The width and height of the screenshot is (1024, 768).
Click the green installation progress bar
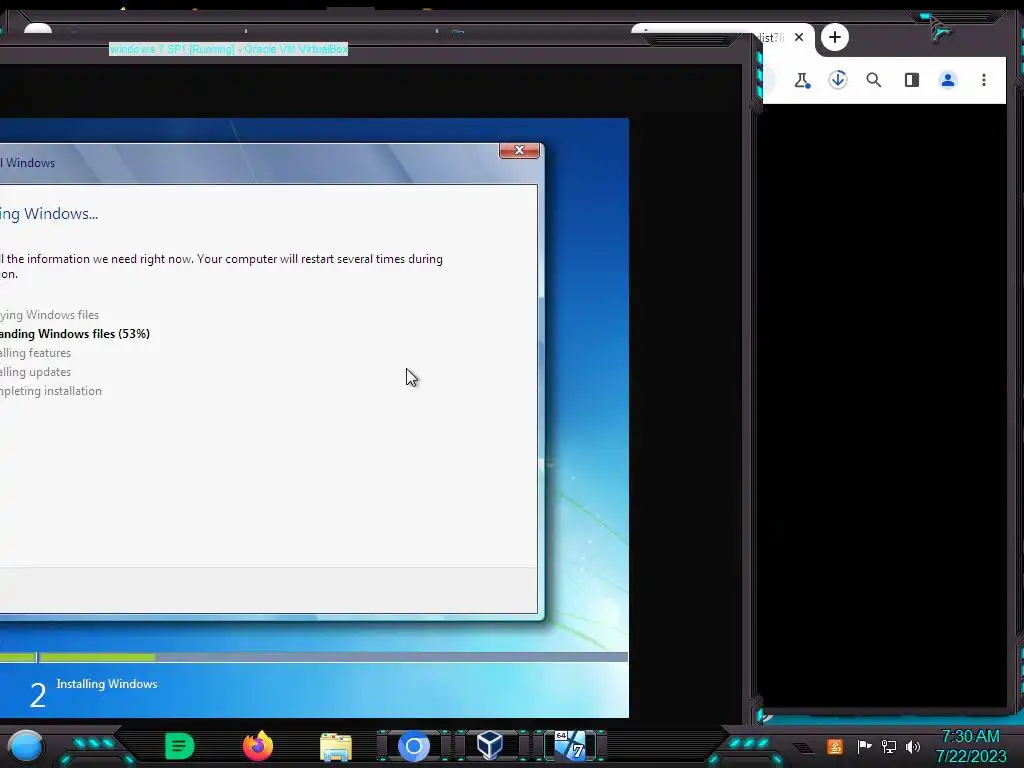[x=78, y=657]
